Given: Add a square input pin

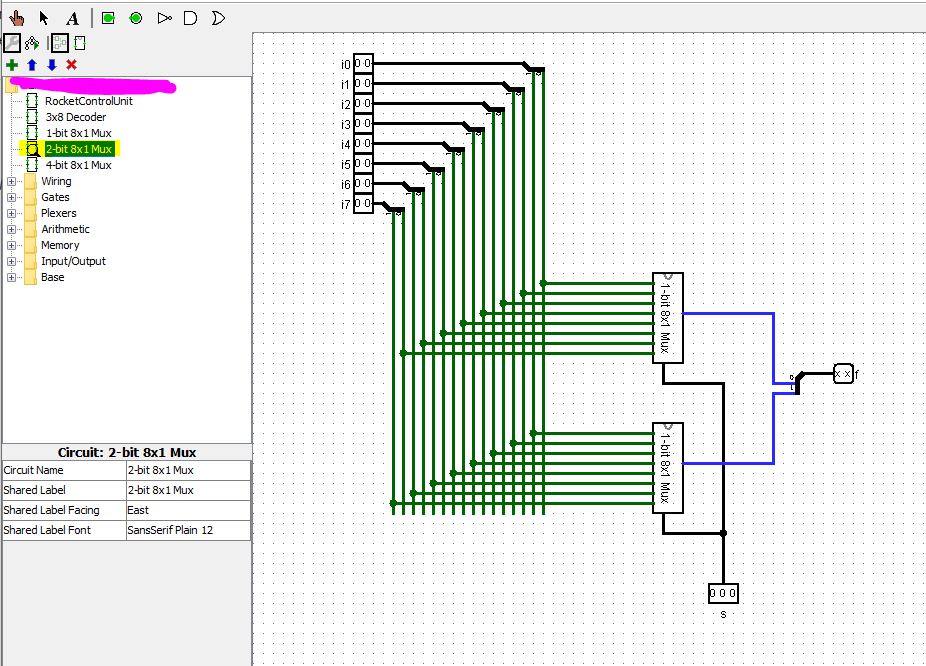Looking at the screenshot, I should (x=108, y=18).
